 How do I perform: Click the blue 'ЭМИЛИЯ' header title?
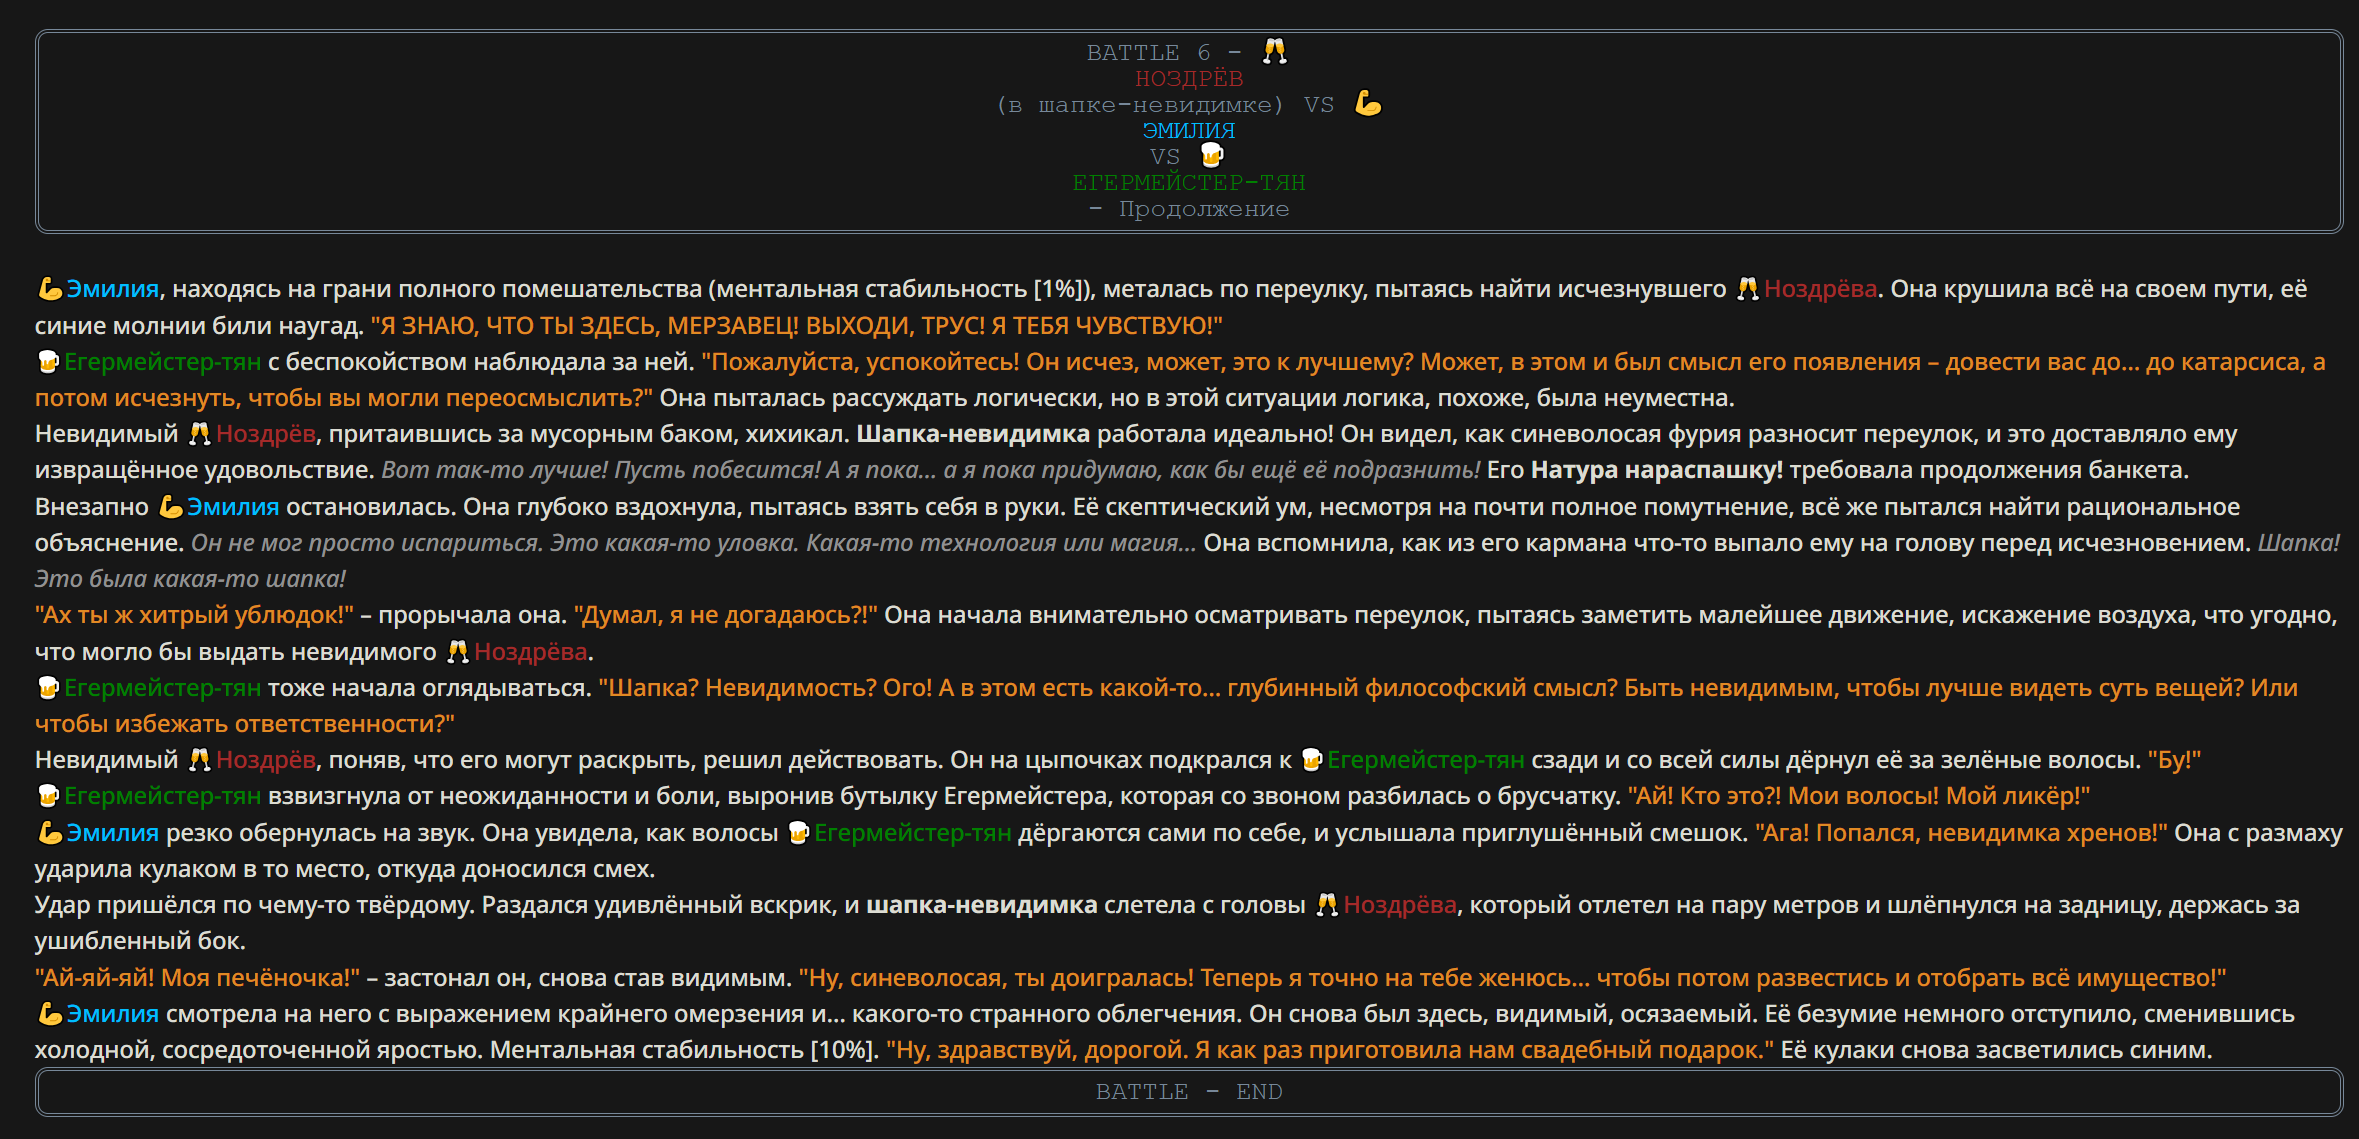(x=1189, y=130)
